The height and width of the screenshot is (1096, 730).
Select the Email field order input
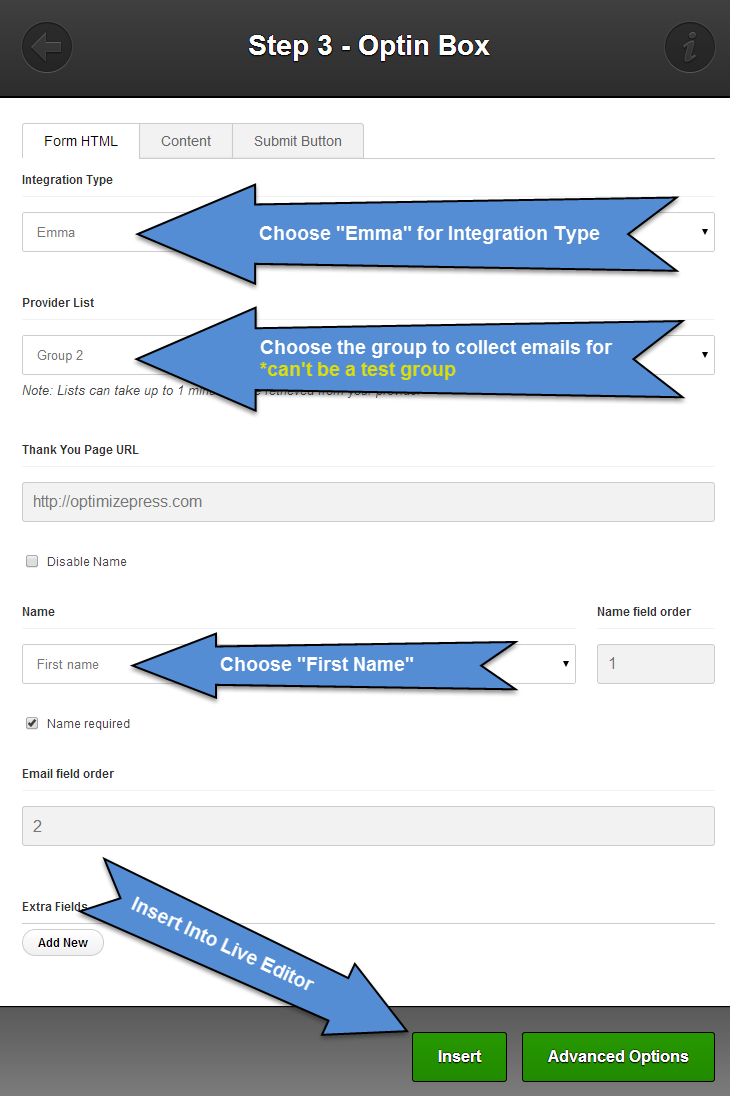368,825
